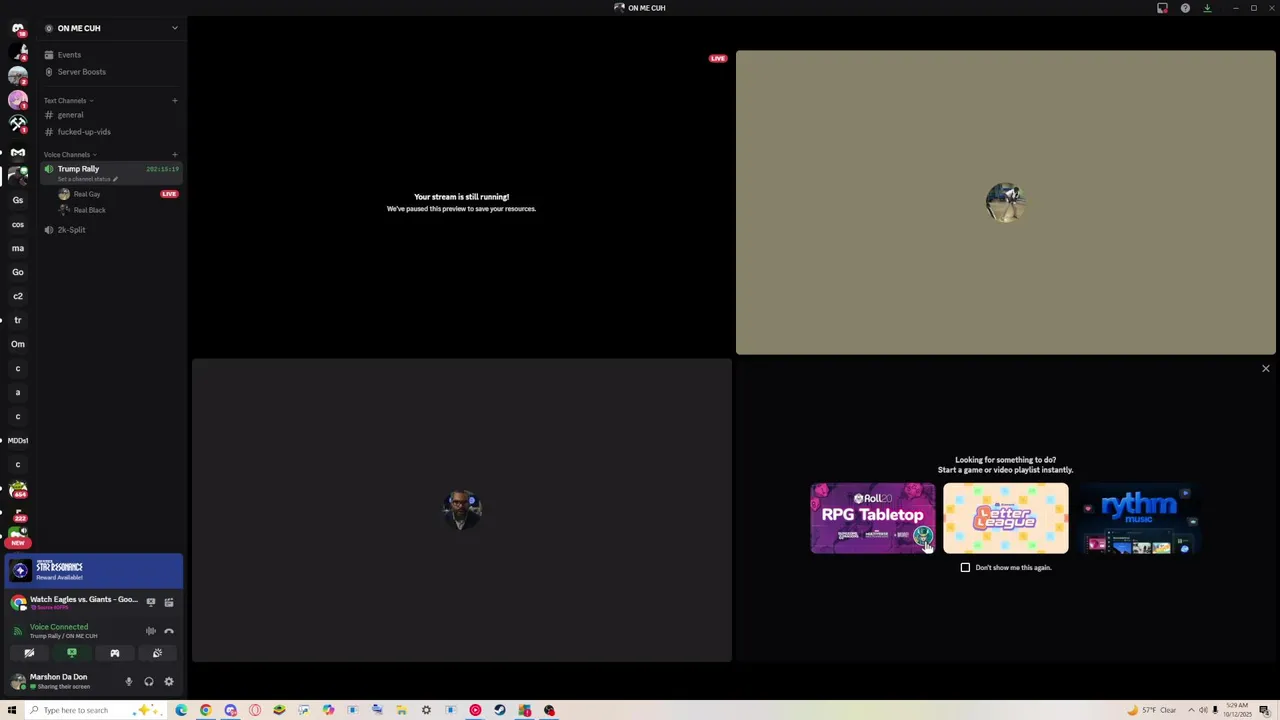The height and width of the screenshot is (720, 1280).
Task: Open clips icon beside Eagles stream
Action: 169,602
